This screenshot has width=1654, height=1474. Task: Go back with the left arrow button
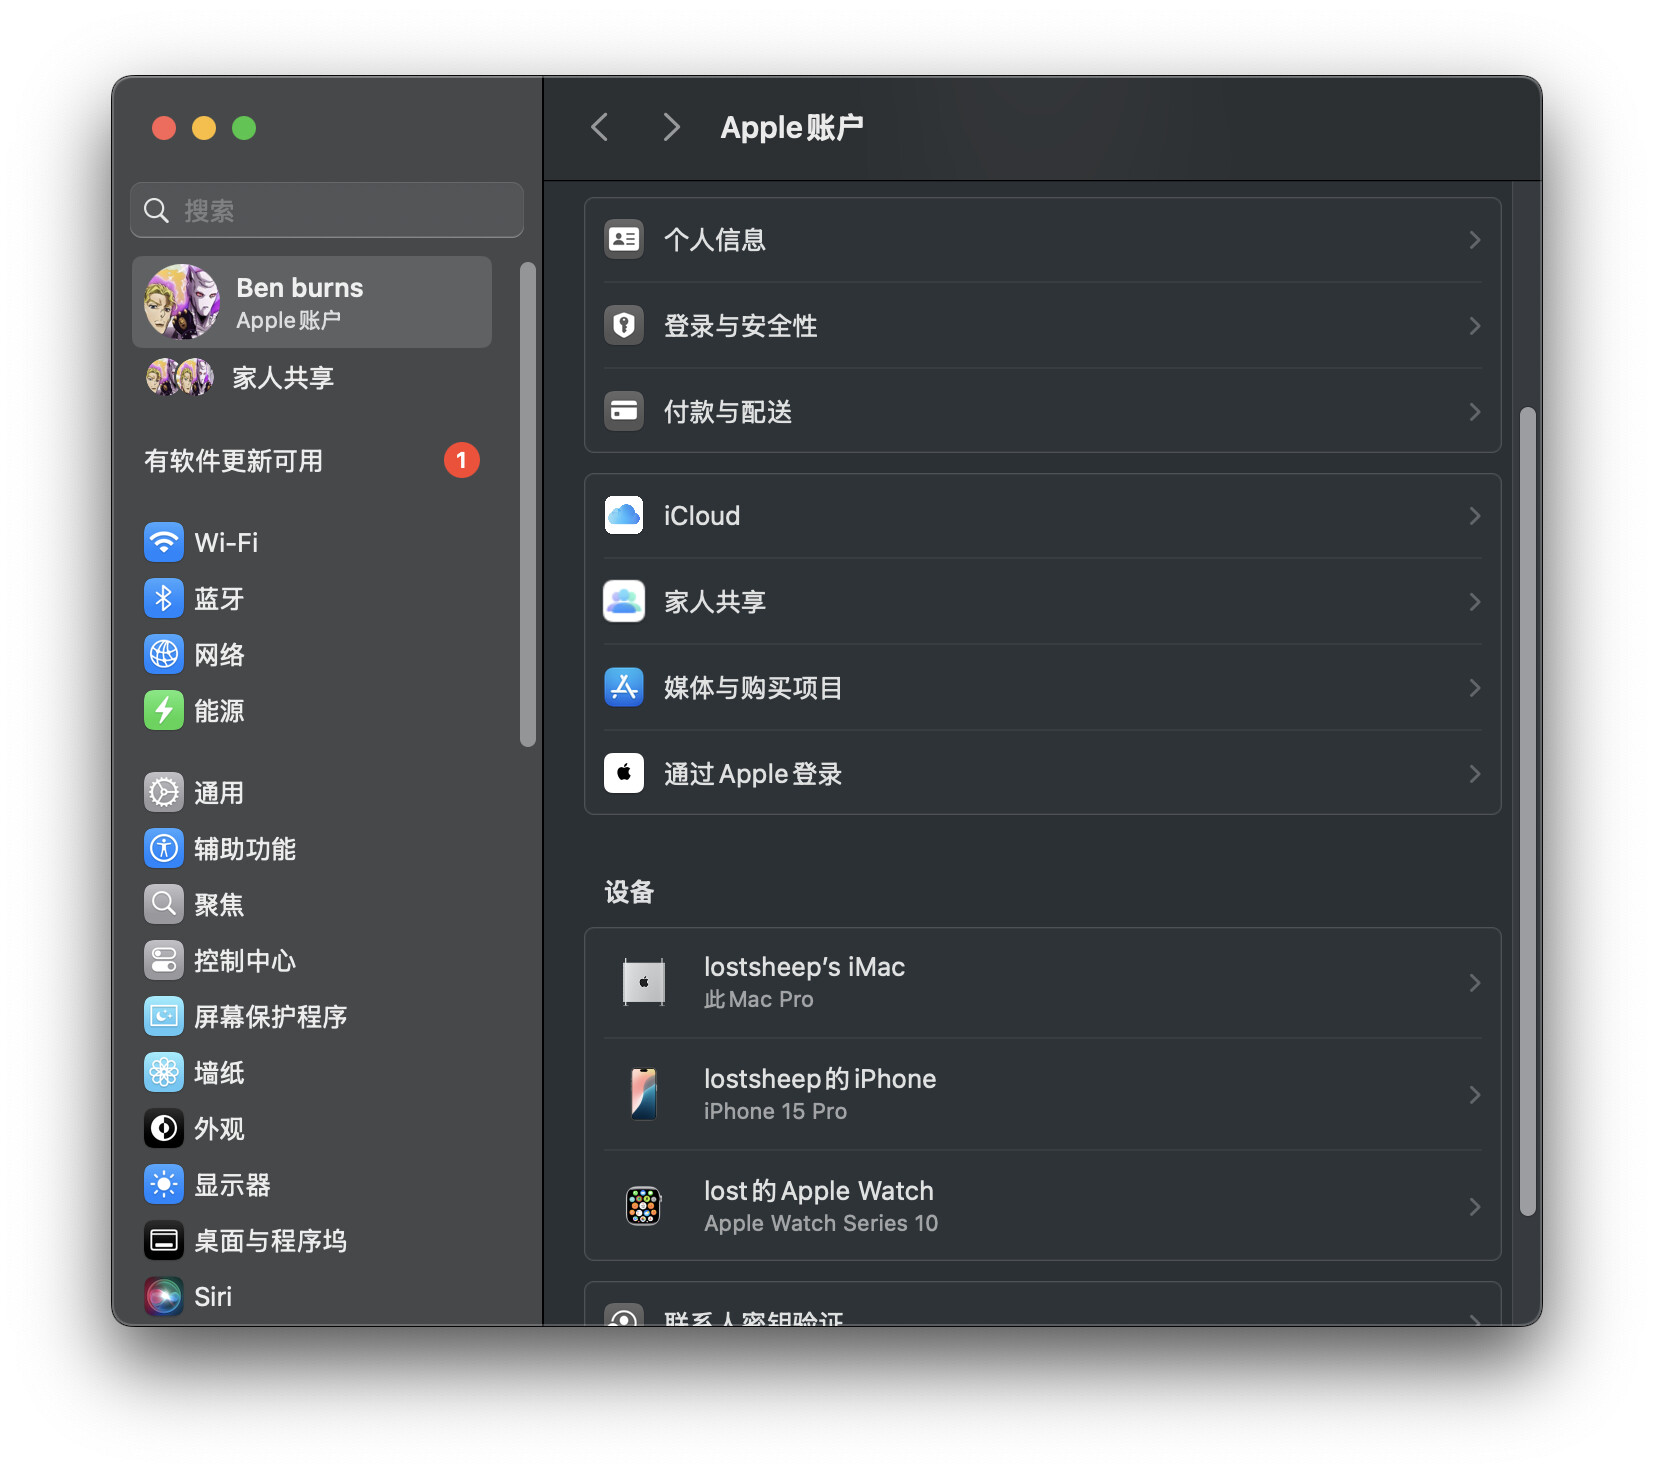click(600, 127)
